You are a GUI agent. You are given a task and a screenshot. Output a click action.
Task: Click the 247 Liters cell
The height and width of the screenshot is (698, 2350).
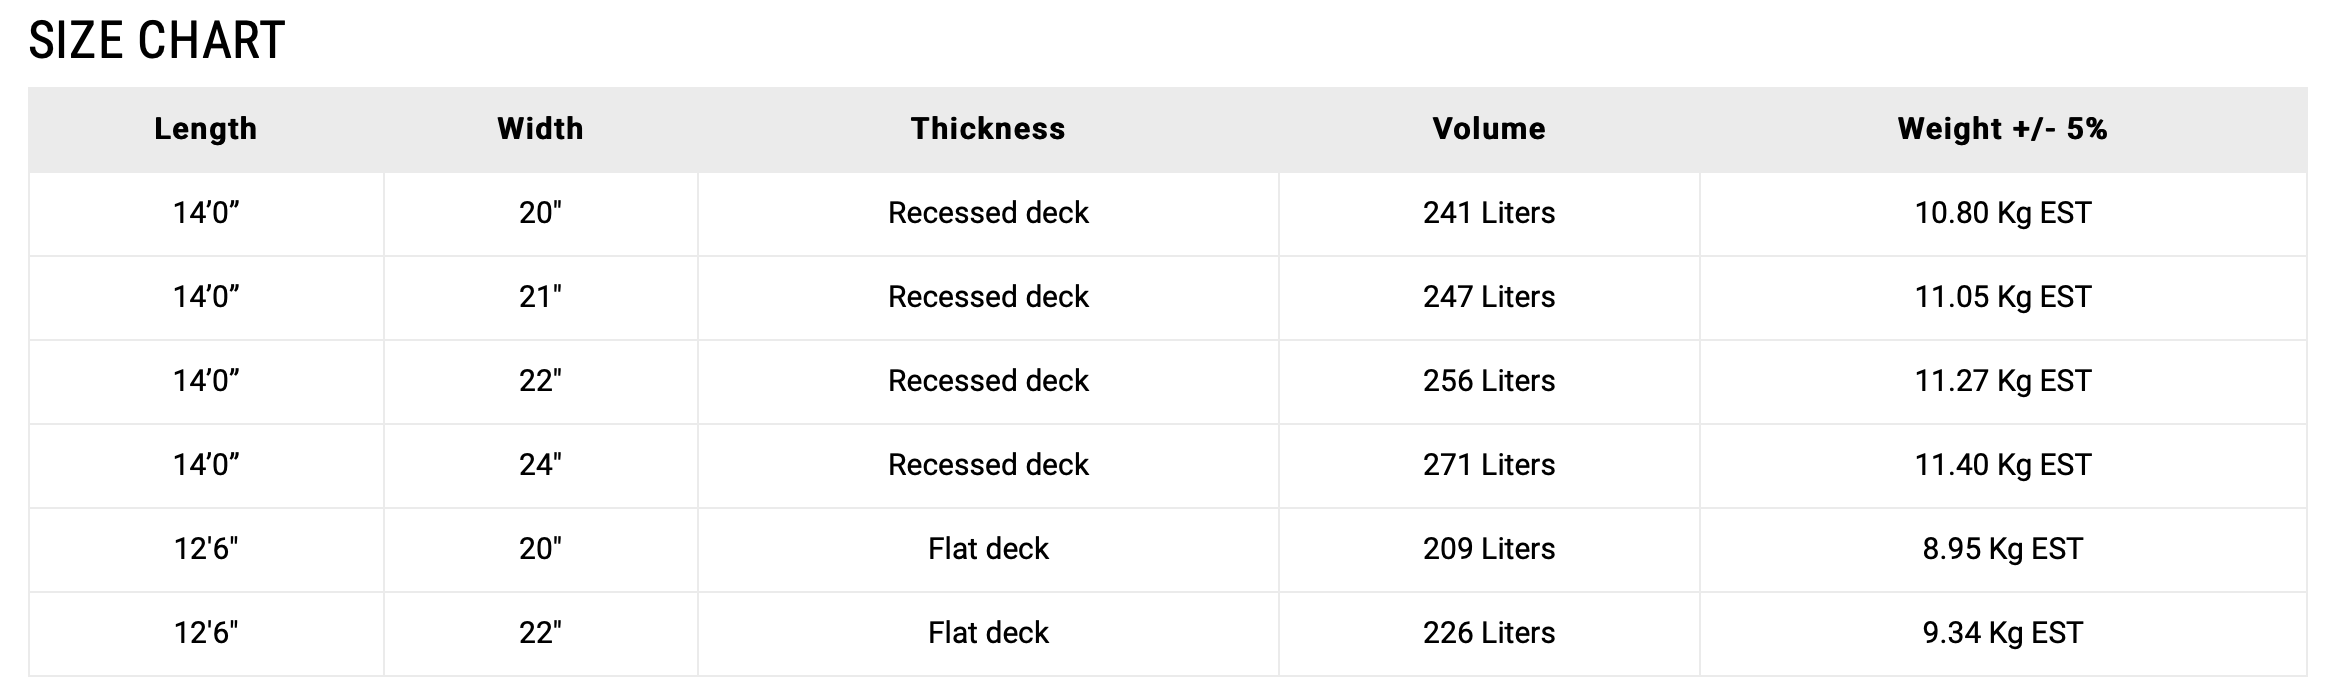(1489, 297)
